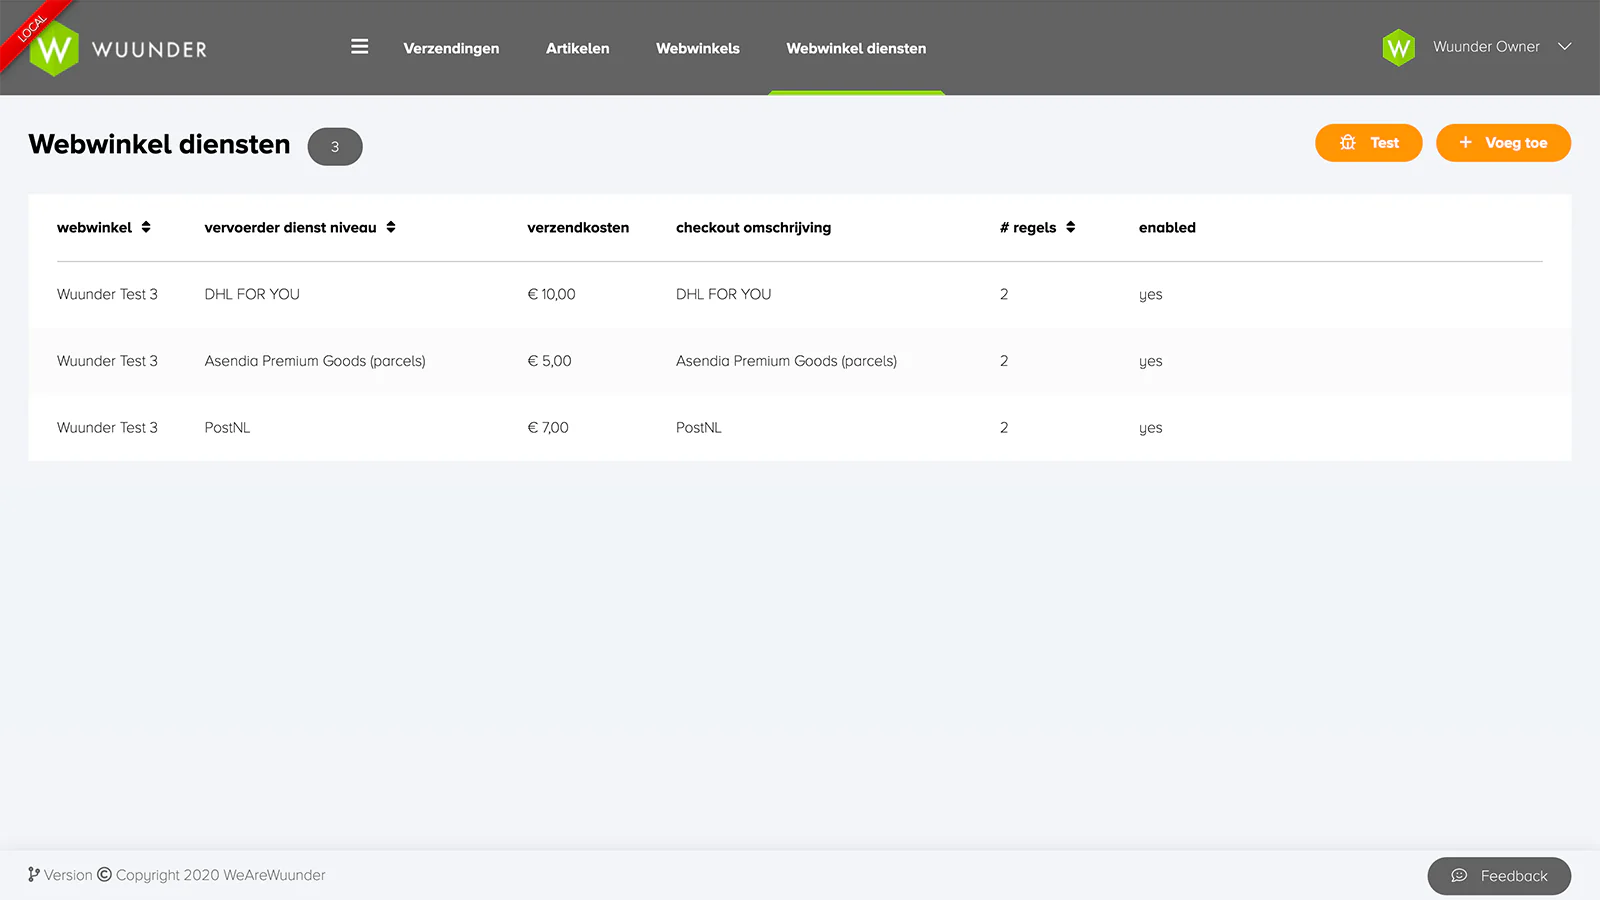Click the € 7,00 shipping cost cell
Image resolution: width=1600 pixels, height=900 pixels.
tap(548, 428)
